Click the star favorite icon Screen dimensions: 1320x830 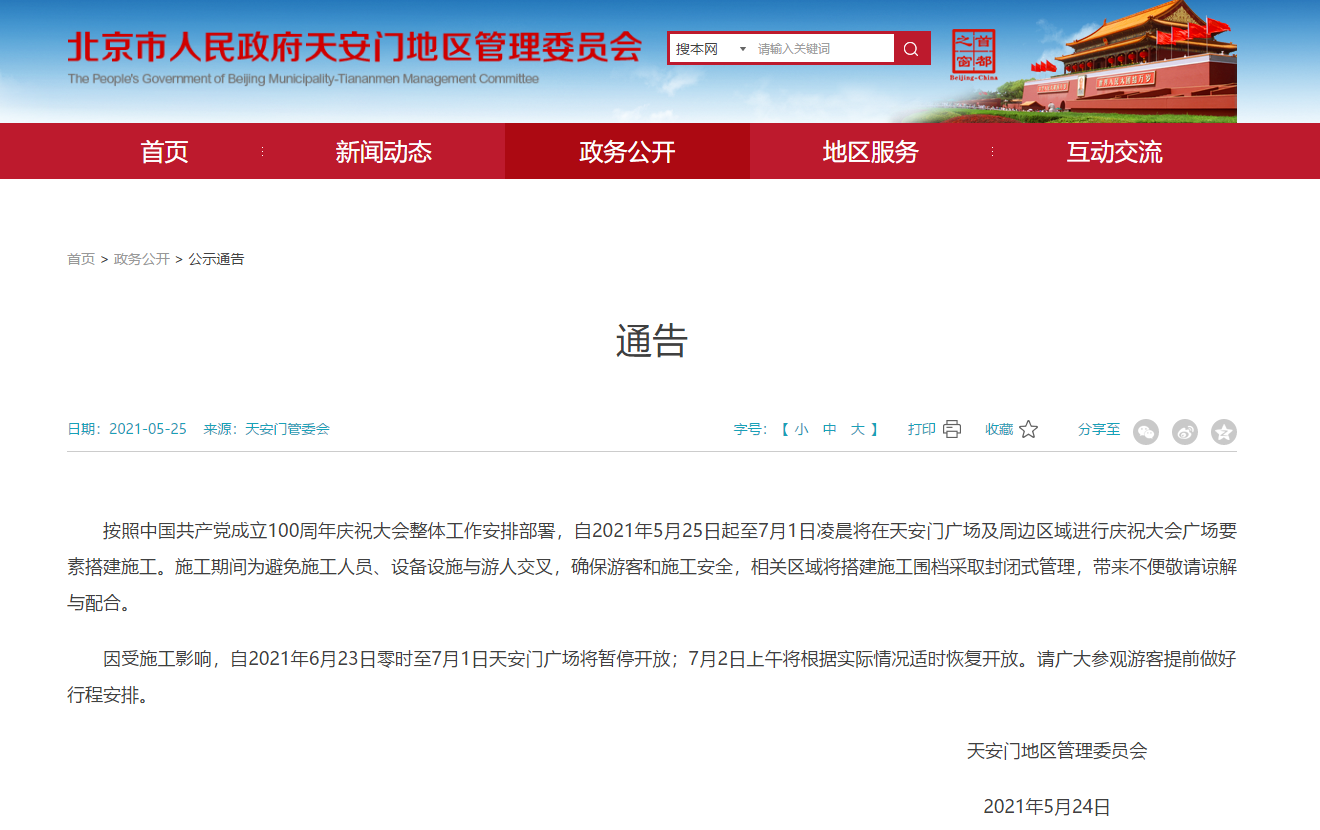coord(1028,429)
